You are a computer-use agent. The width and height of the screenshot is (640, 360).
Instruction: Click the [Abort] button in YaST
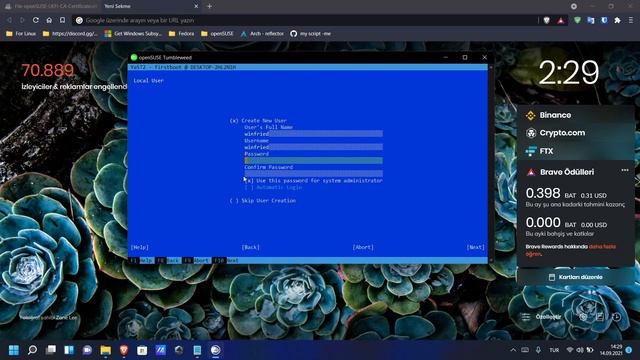point(363,247)
